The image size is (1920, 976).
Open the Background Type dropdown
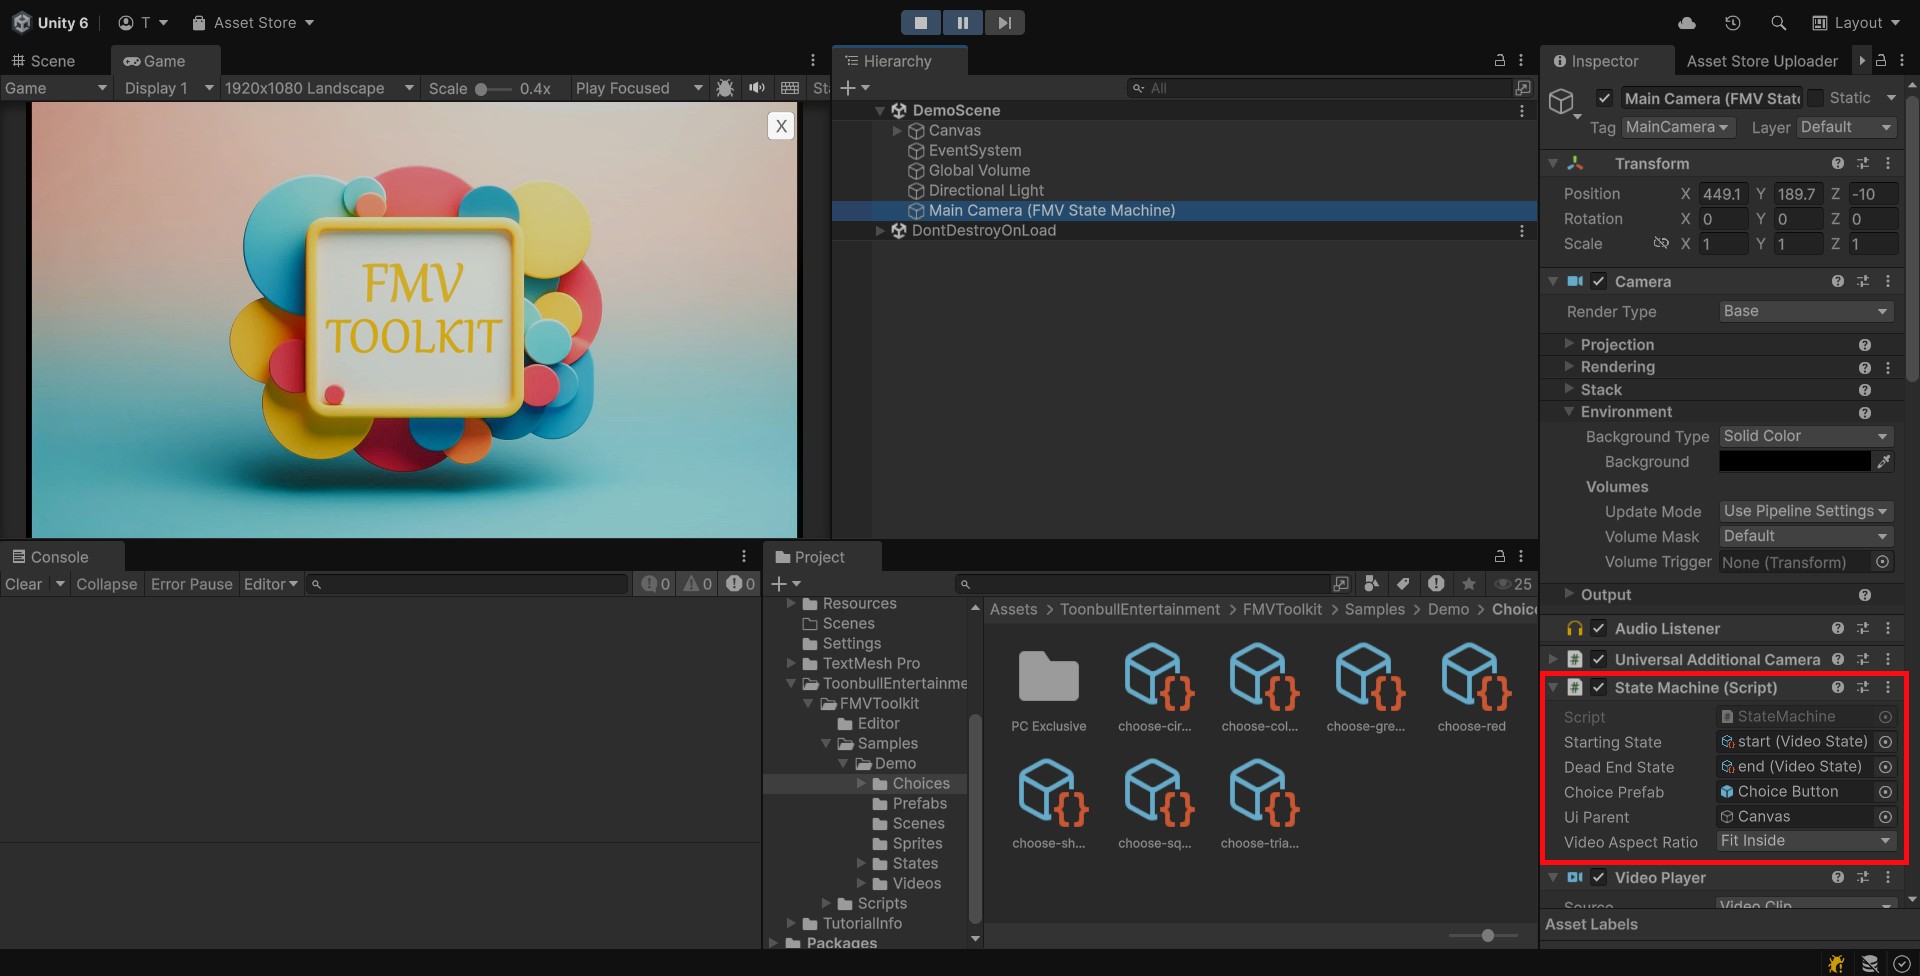pyautogui.click(x=1805, y=436)
